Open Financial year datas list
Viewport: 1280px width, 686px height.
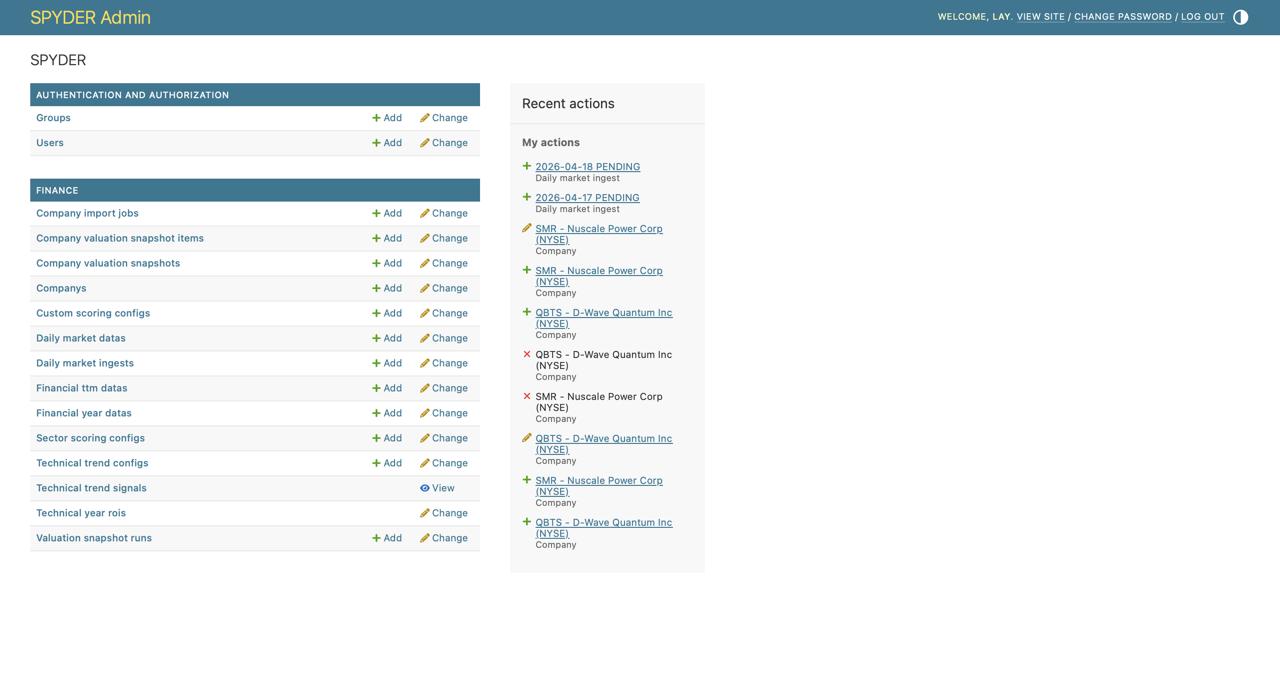coord(84,413)
